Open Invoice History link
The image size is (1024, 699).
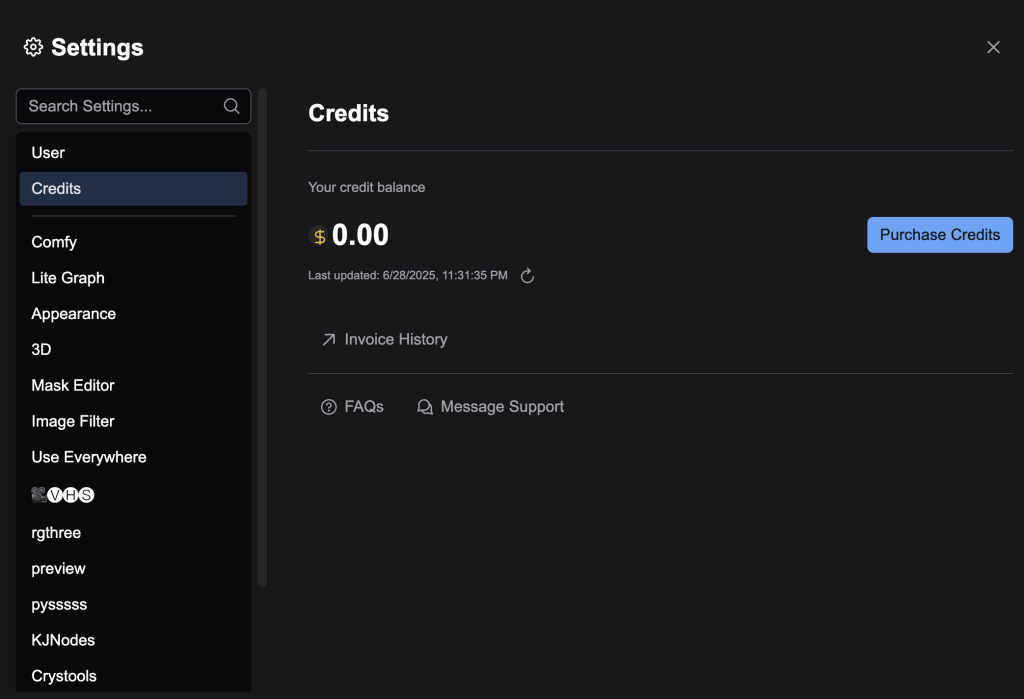(385, 340)
